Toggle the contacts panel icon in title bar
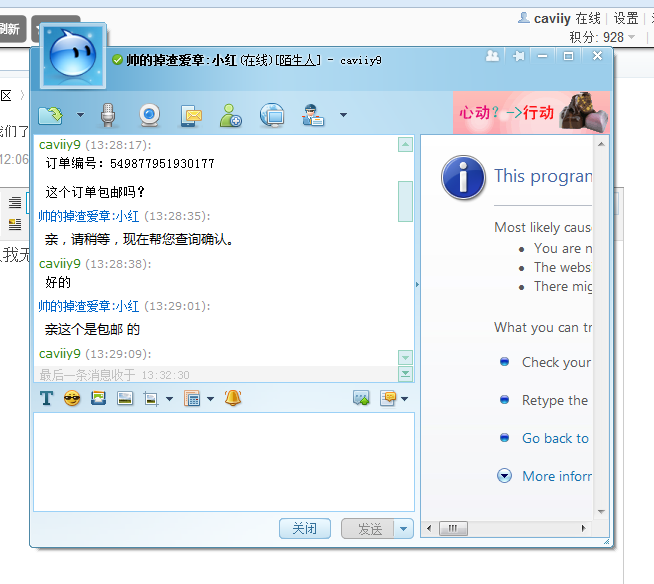The height and width of the screenshot is (584, 654). coord(492,57)
